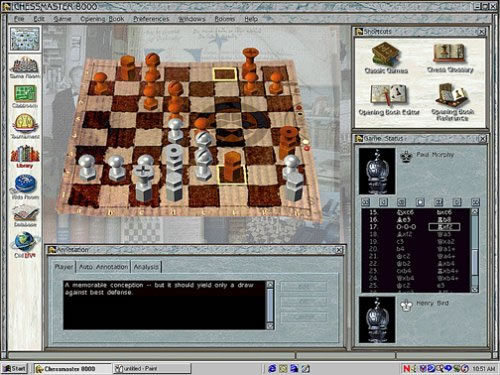Viewport: 500px width, 375px height.
Task: Open the Windows menu
Action: [192, 19]
